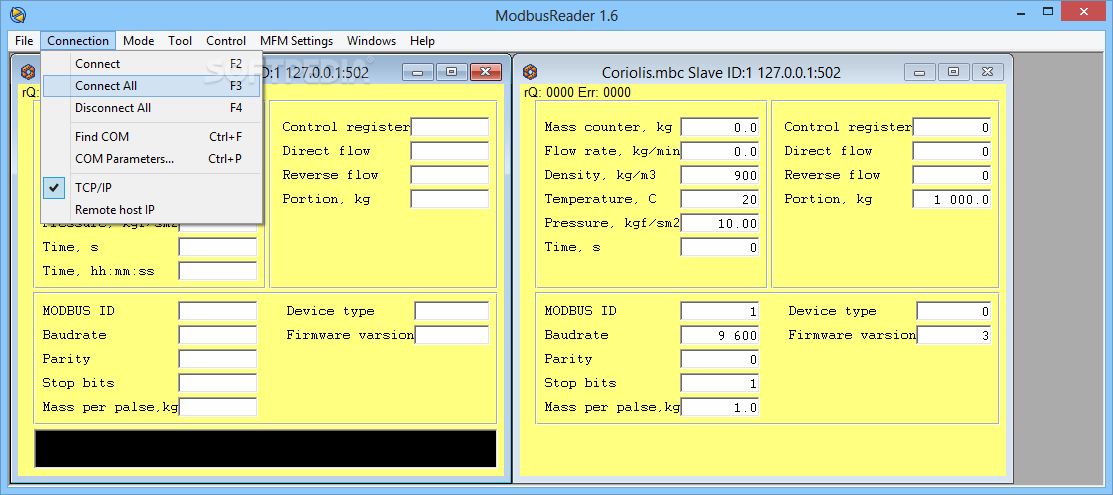Open COM Parameters... dialog from menu
Viewport: 1113px width, 495px height.
pos(152,158)
